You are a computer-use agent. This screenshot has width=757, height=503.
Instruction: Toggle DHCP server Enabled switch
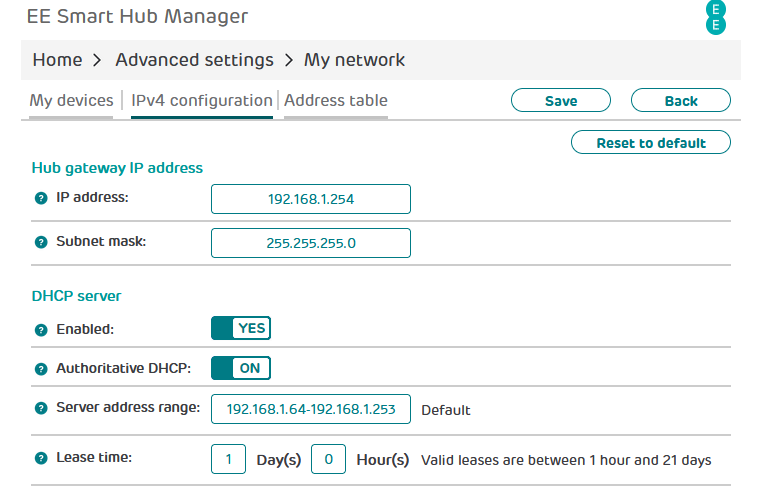[241, 328]
